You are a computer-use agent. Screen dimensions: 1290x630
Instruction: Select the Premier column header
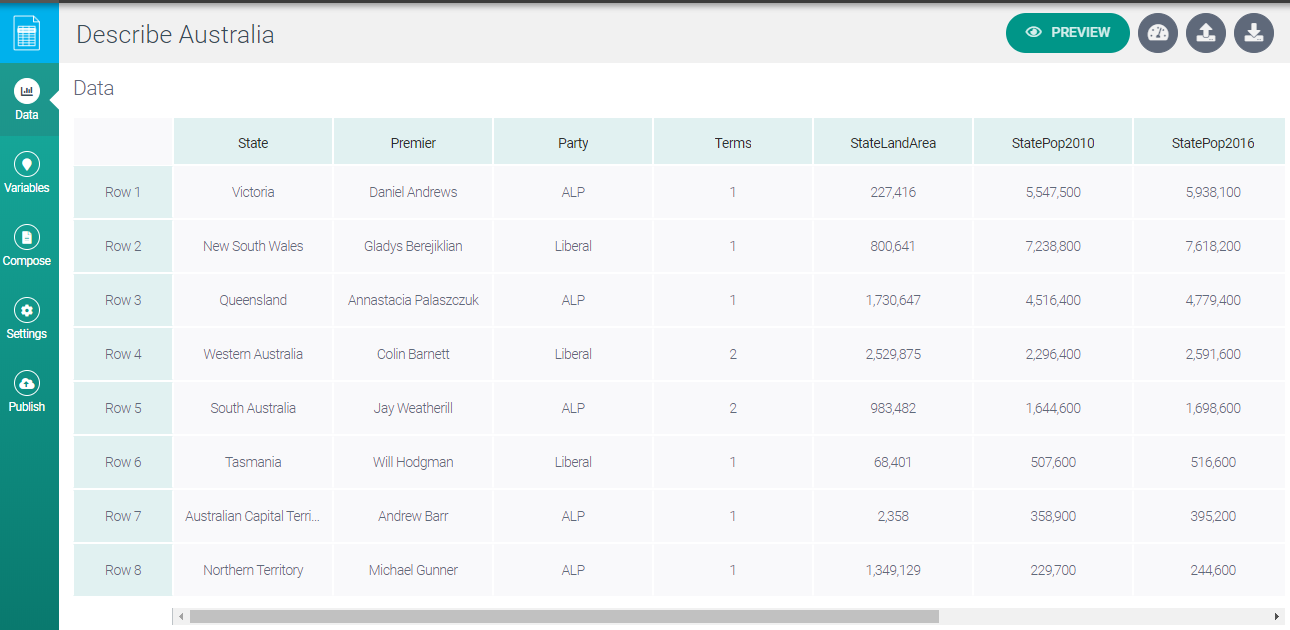tap(412, 140)
